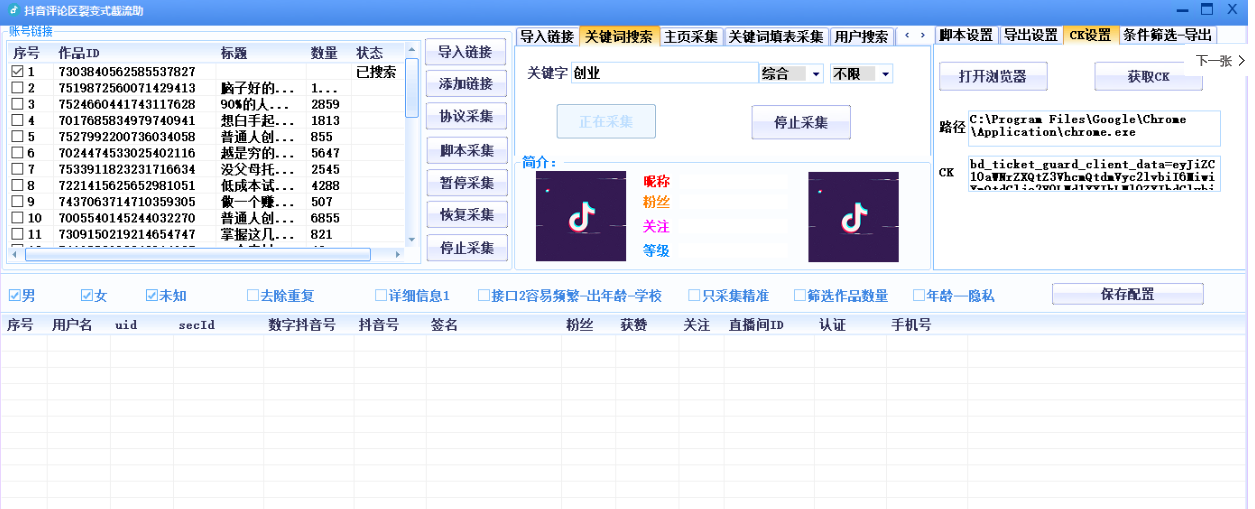Open the 条件筛选-导出 tab
The height and width of the screenshot is (509, 1255).
(x=1167, y=35)
